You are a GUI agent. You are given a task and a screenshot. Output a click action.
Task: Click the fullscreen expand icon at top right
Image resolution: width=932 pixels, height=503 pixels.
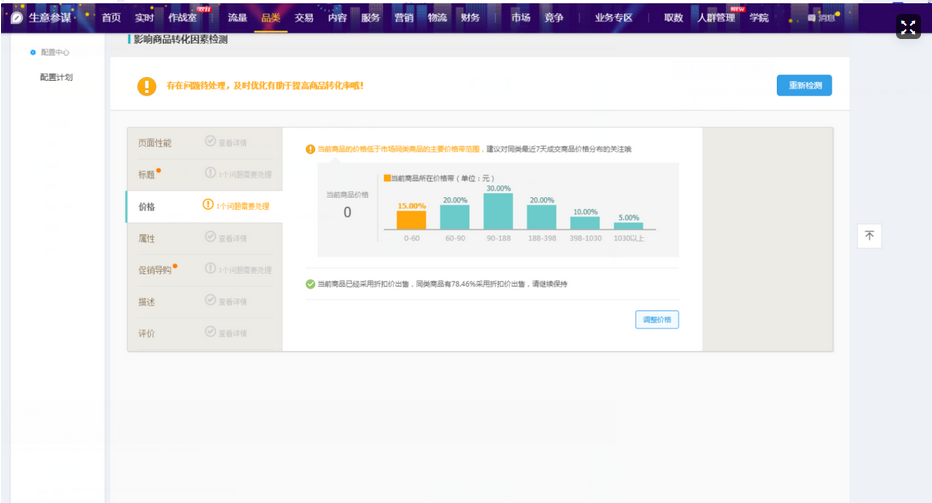pyautogui.click(x=908, y=27)
